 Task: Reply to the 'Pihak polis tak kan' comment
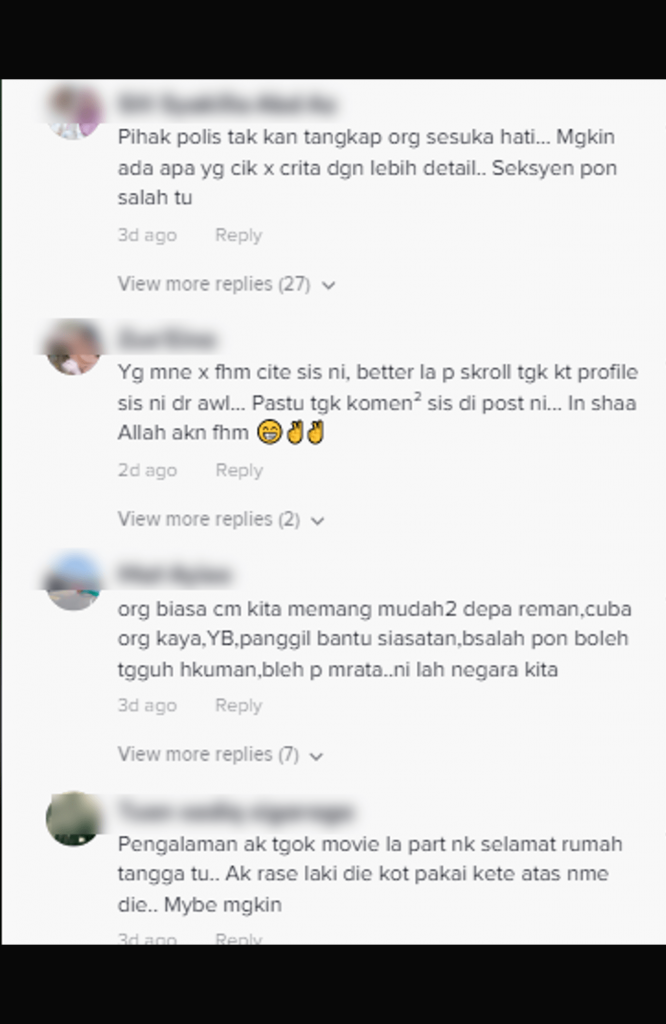coord(238,235)
